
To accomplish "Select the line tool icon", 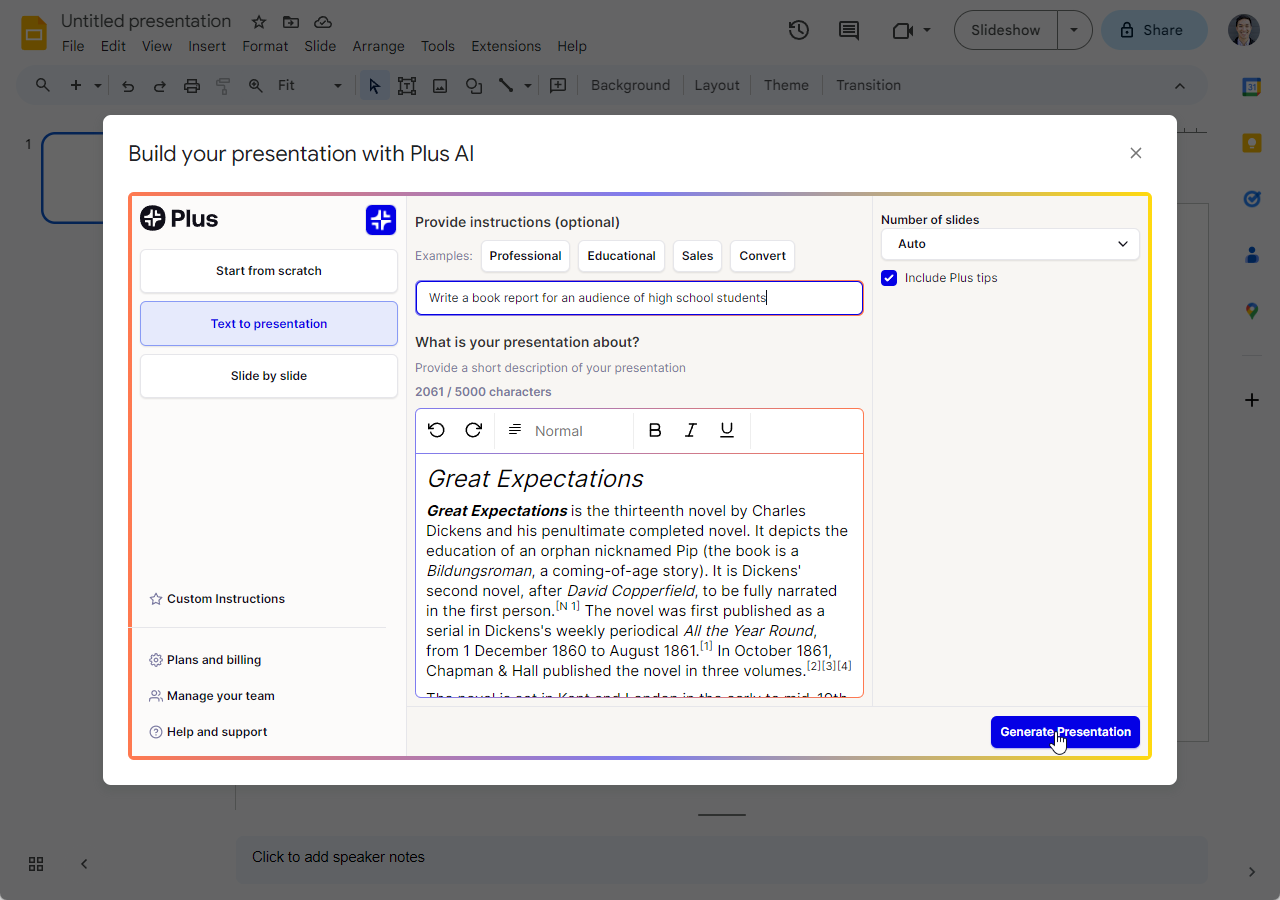I will (x=506, y=85).
